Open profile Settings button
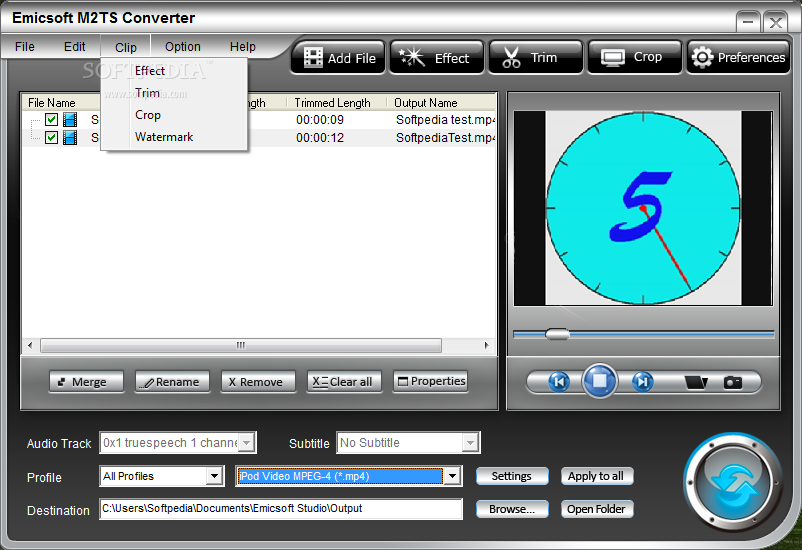This screenshot has width=802, height=550. click(x=512, y=476)
